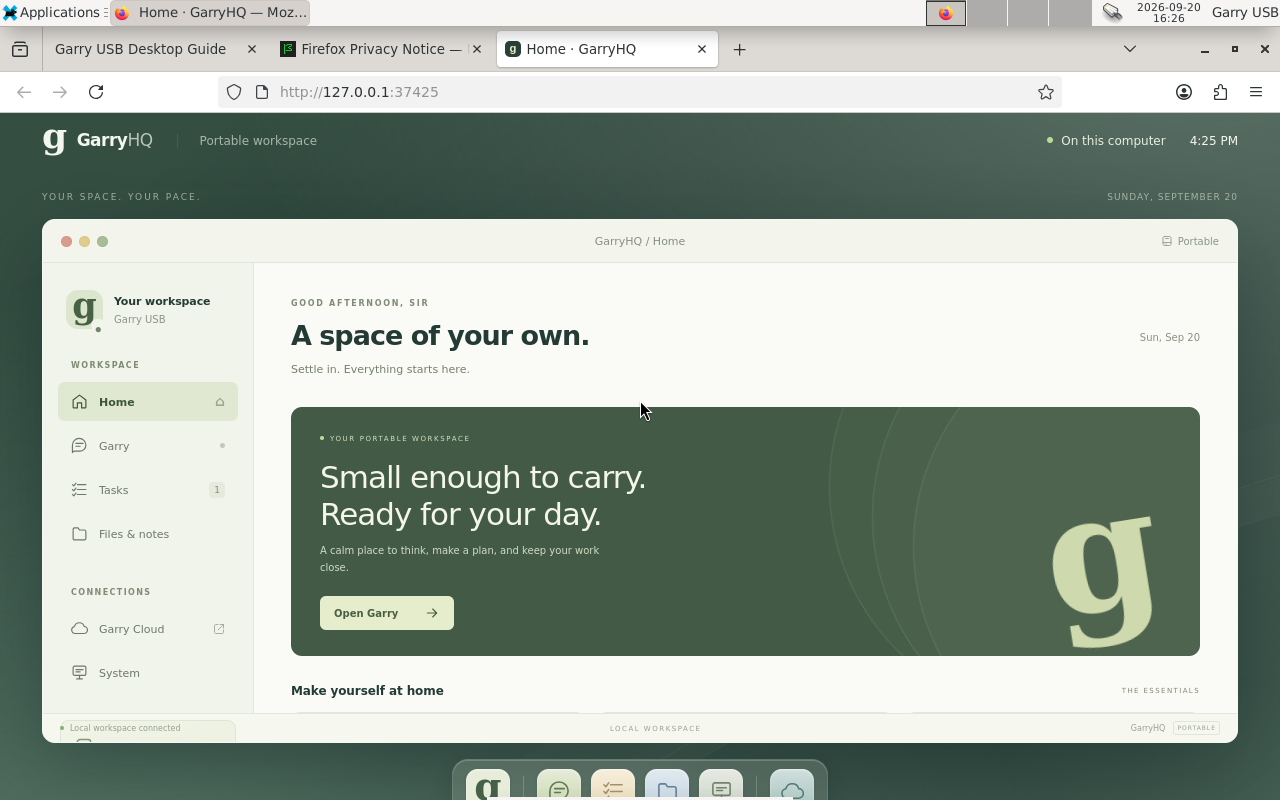Click 'THE ESSENTIALS' label
Viewport: 1280px width, 800px height.
1160,691
